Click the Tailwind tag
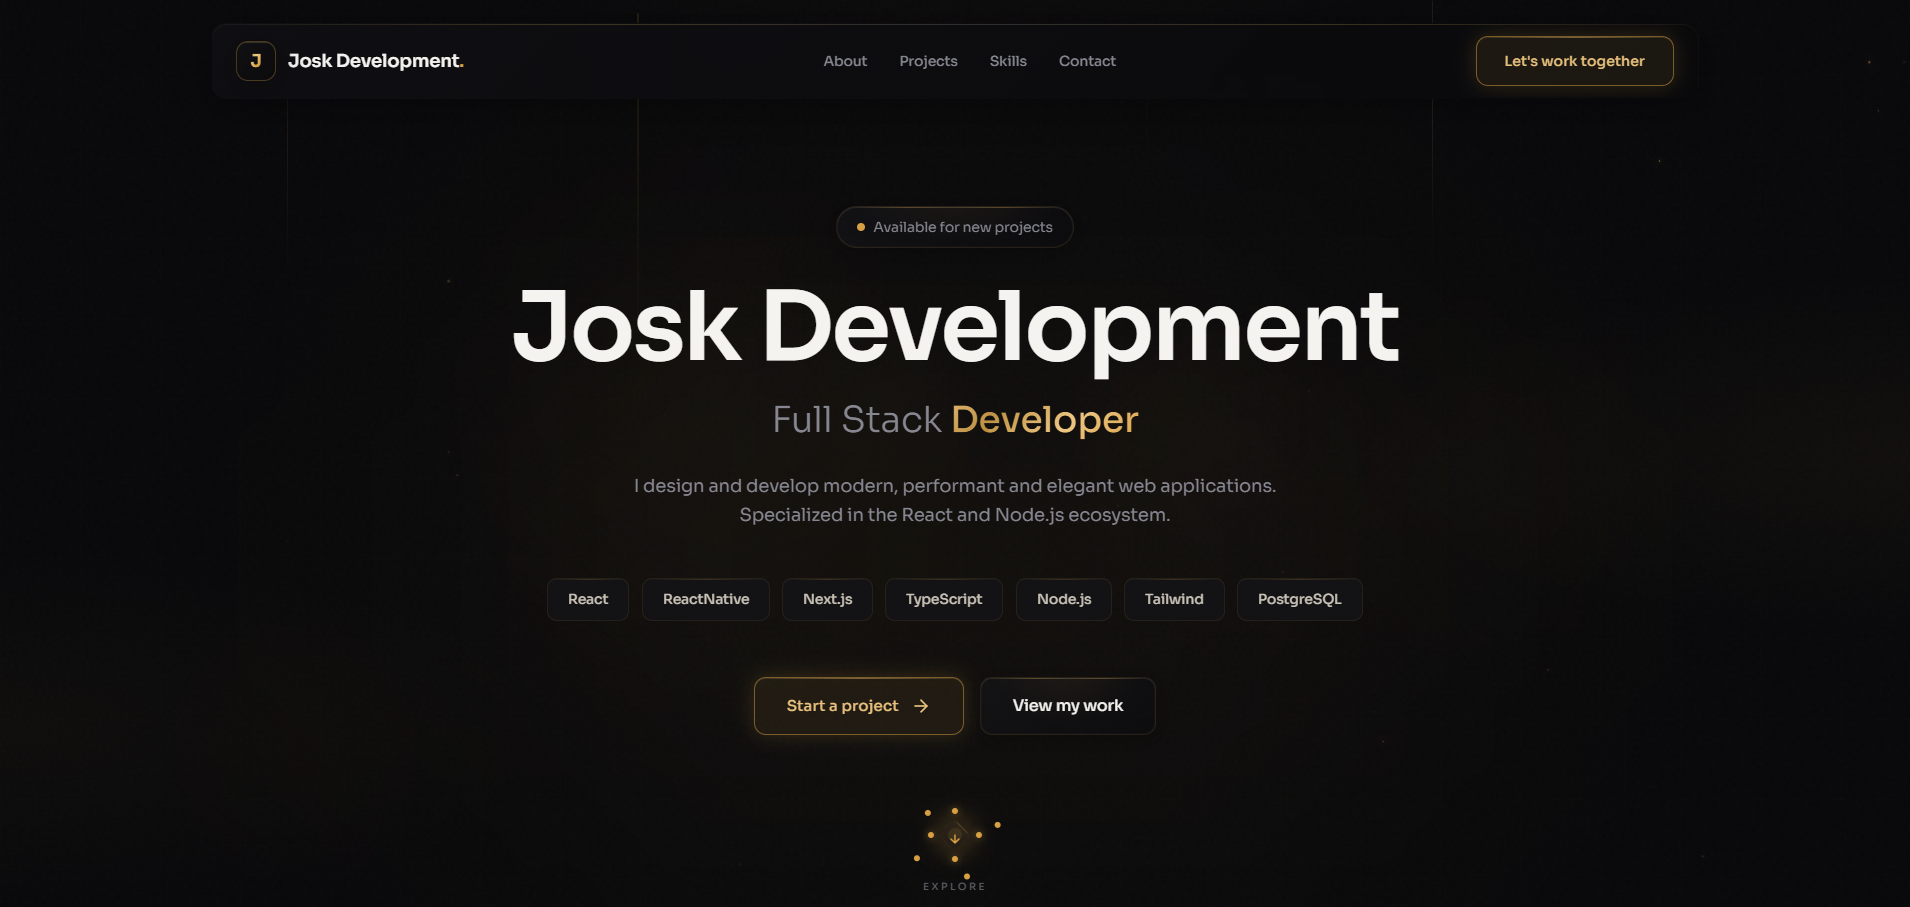This screenshot has width=1910, height=907. (x=1174, y=599)
